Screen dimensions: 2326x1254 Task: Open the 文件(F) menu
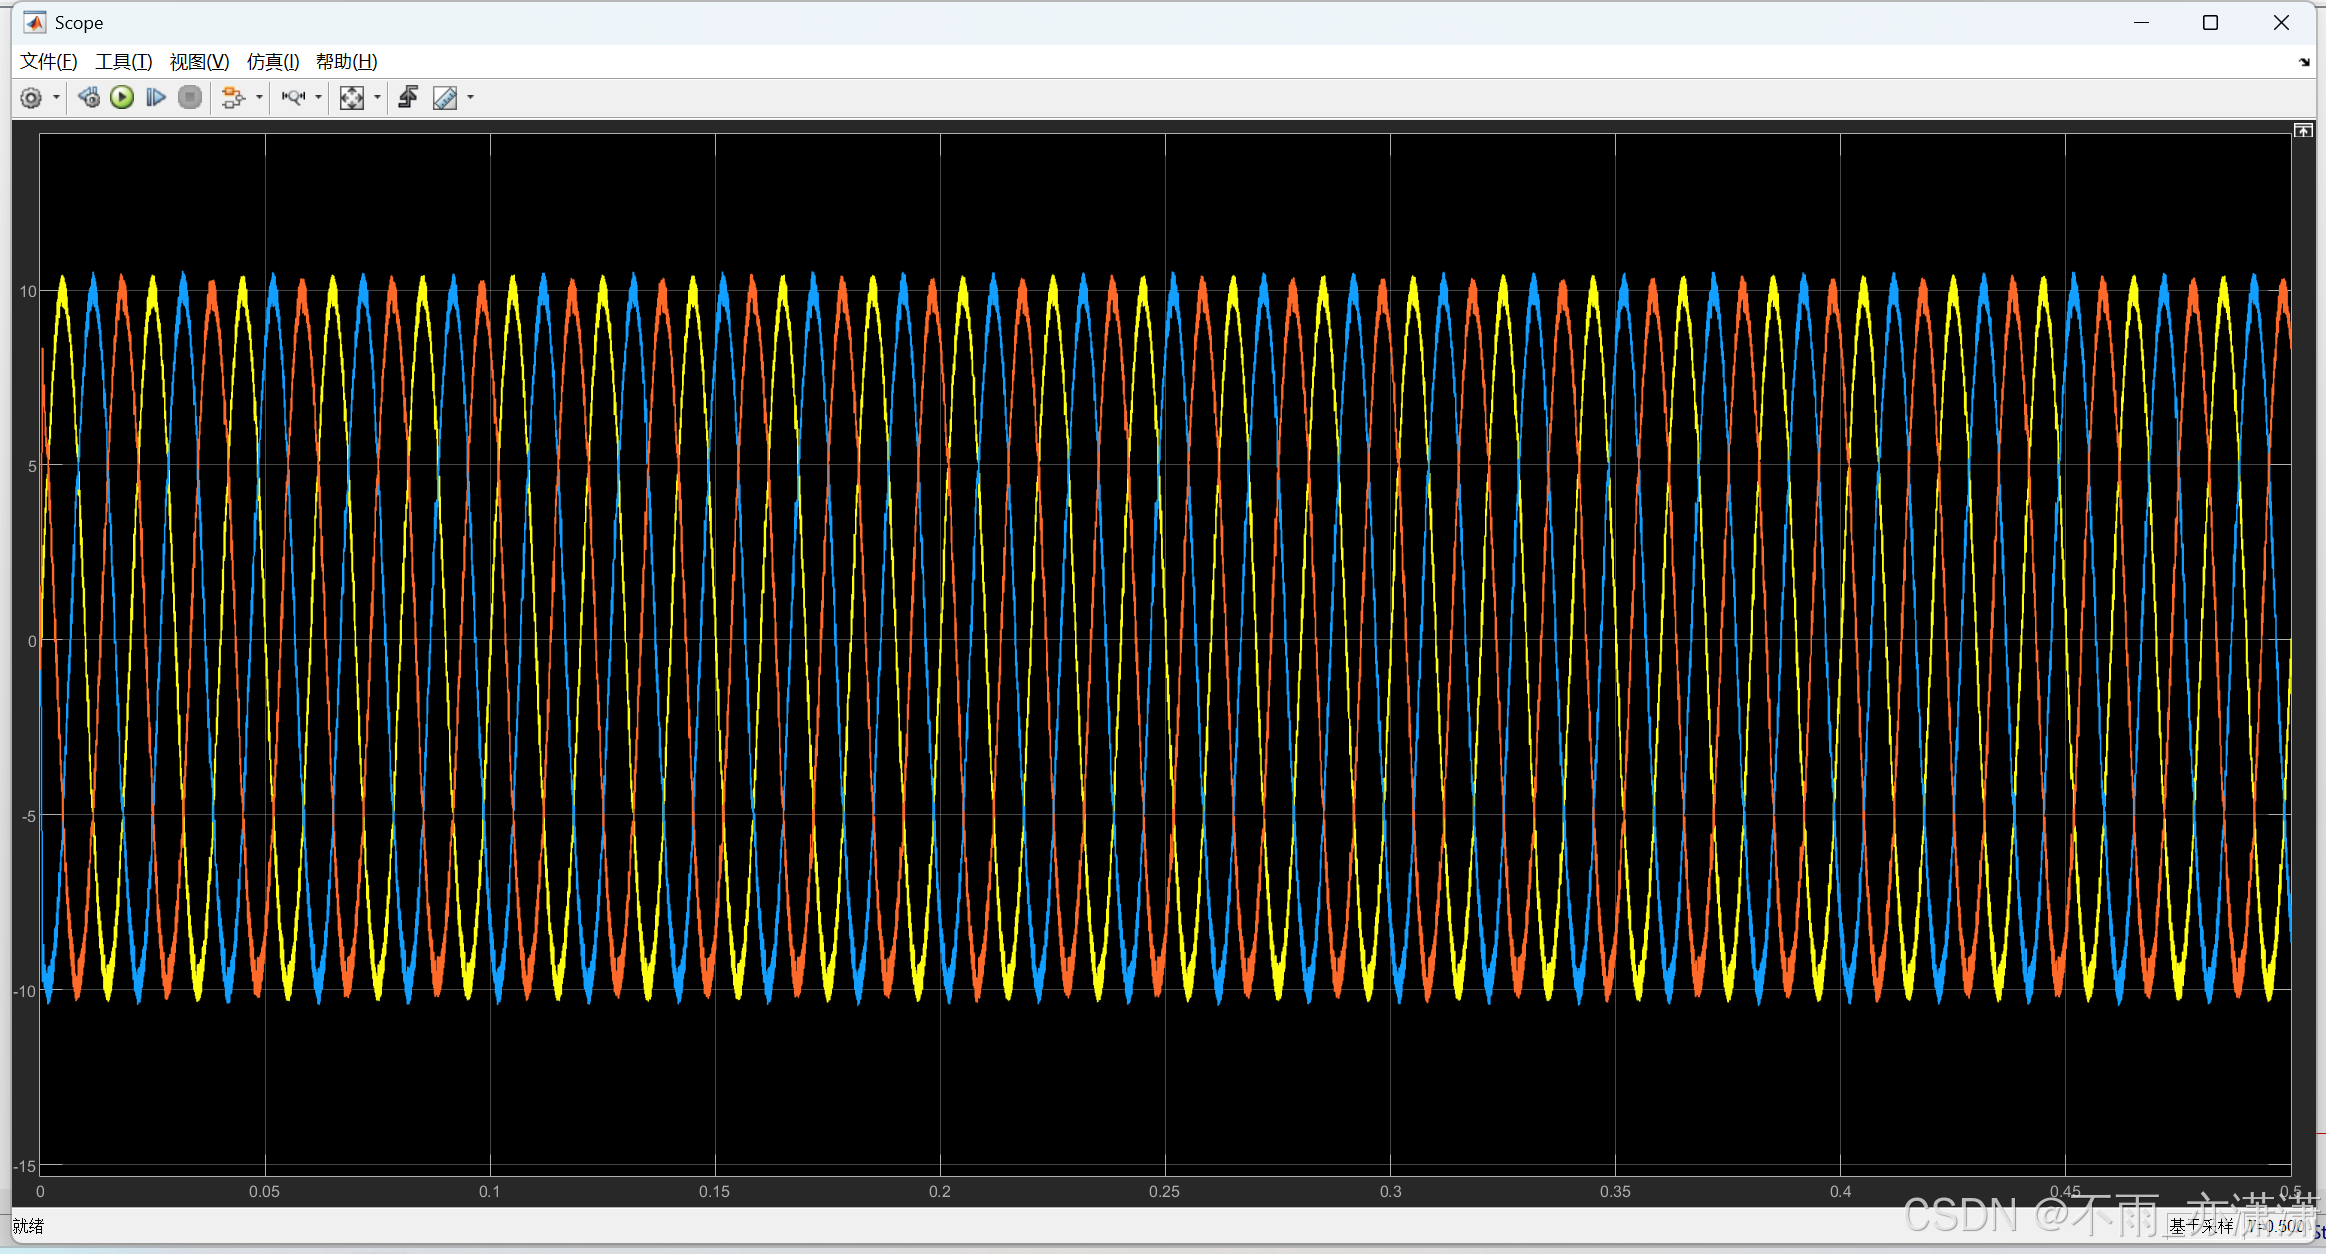pyautogui.click(x=48, y=62)
